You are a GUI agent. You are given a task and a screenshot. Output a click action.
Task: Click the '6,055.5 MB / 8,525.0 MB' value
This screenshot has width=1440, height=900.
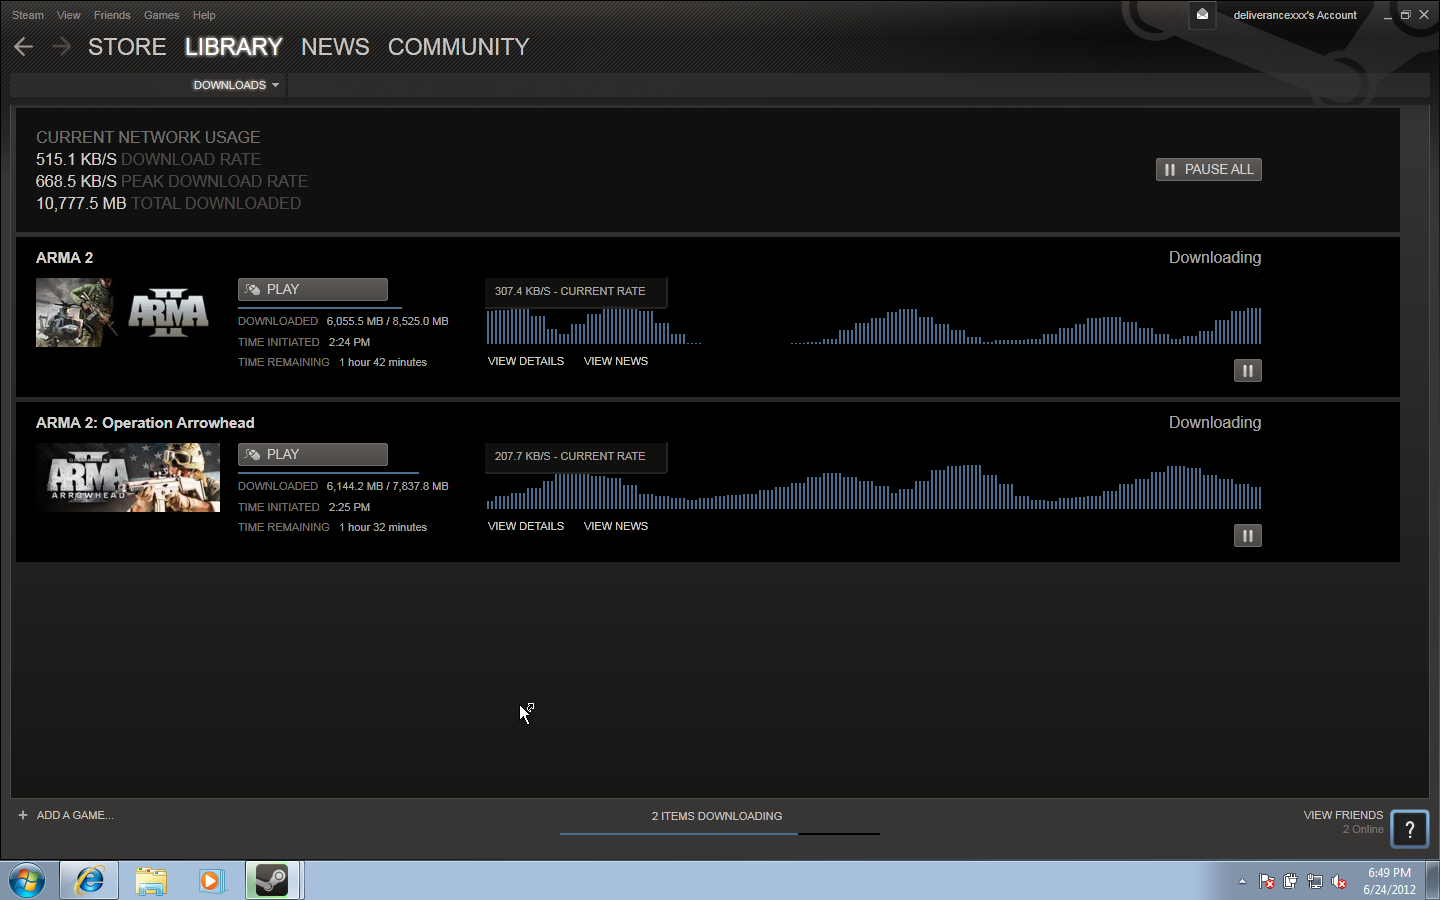pyautogui.click(x=387, y=321)
